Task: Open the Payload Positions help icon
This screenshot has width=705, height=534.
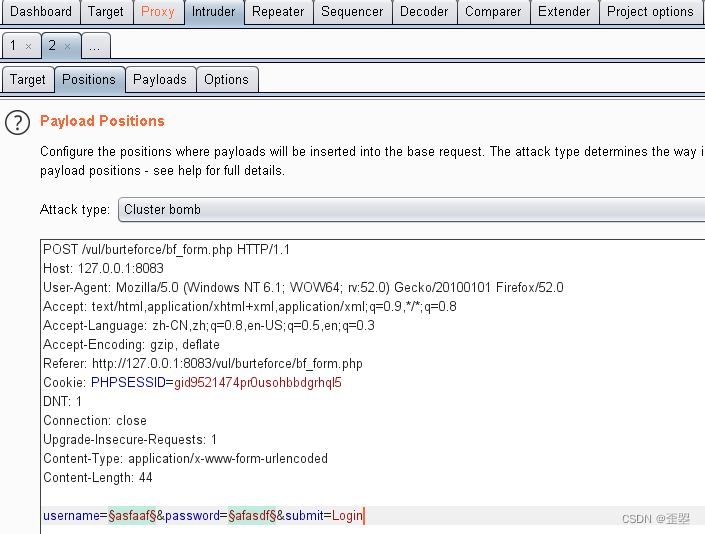Action: coord(18,122)
